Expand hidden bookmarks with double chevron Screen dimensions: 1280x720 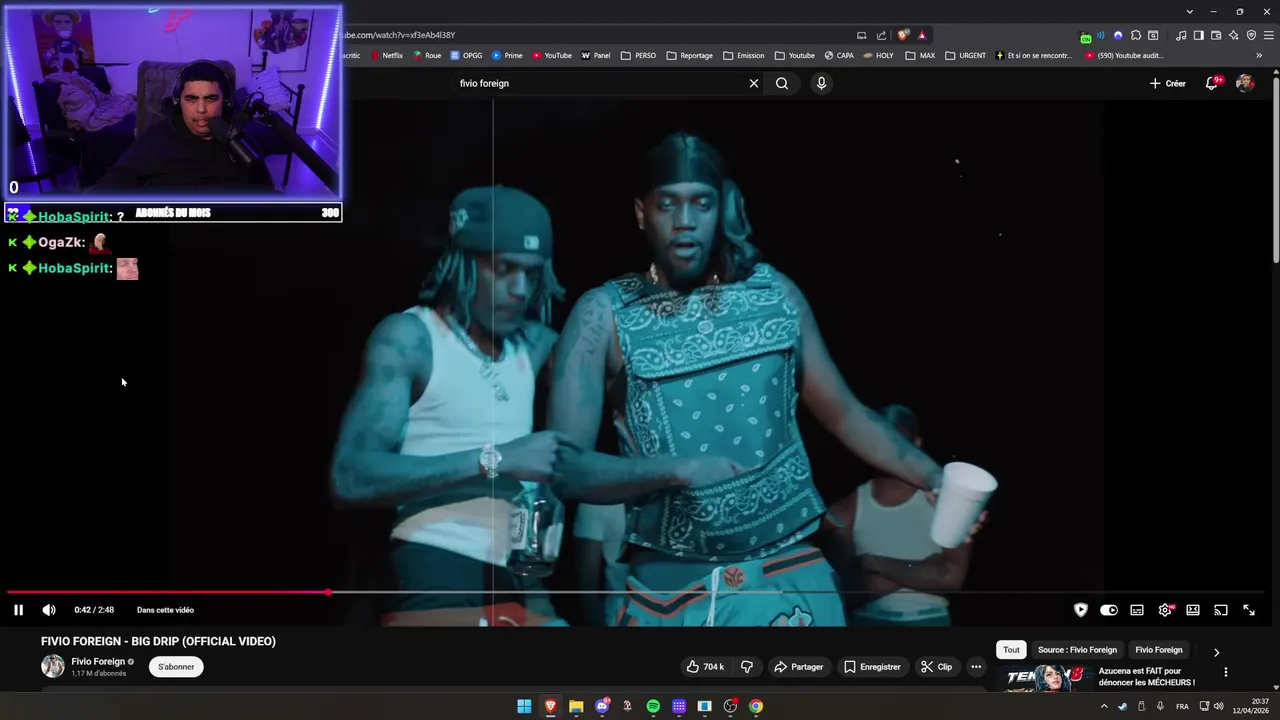coord(1258,56)
